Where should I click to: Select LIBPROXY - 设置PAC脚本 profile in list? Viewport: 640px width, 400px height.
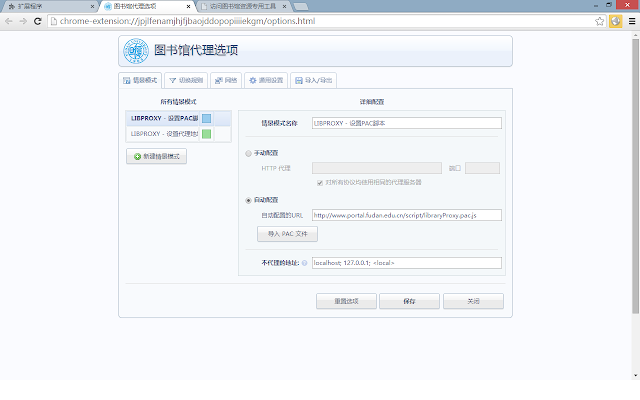point(164,118)
